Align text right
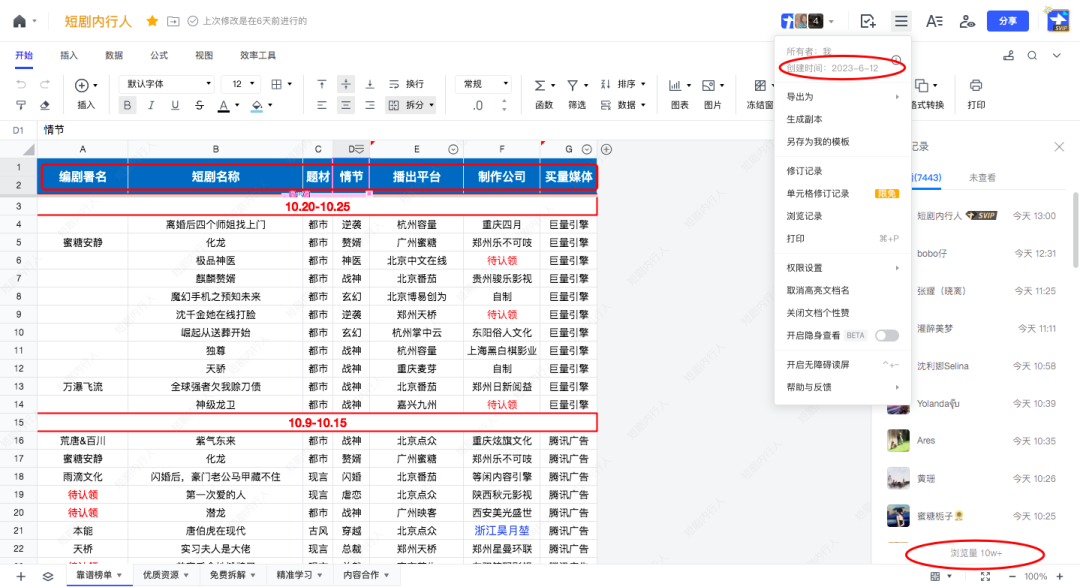 point(370,105)
